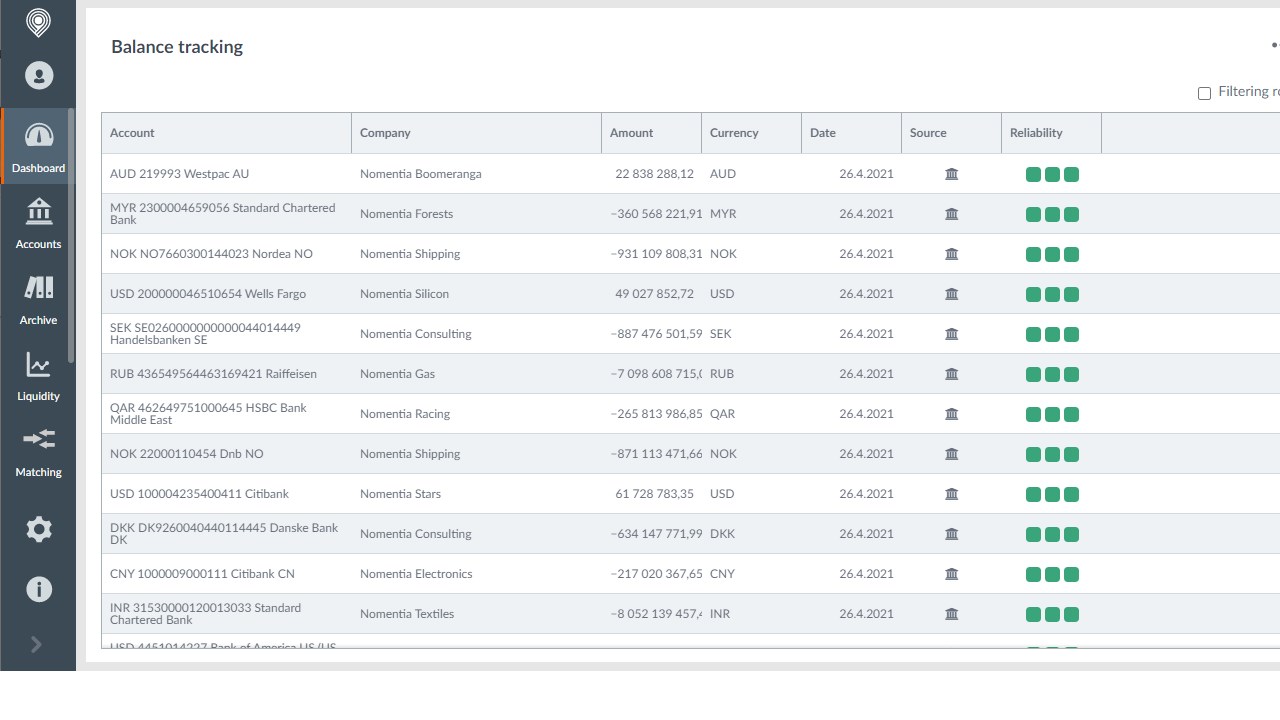This screenshot has width=1280, height=720.
Task: Click reliability indicator for Westpac AU row
Action: point(1052,175)
